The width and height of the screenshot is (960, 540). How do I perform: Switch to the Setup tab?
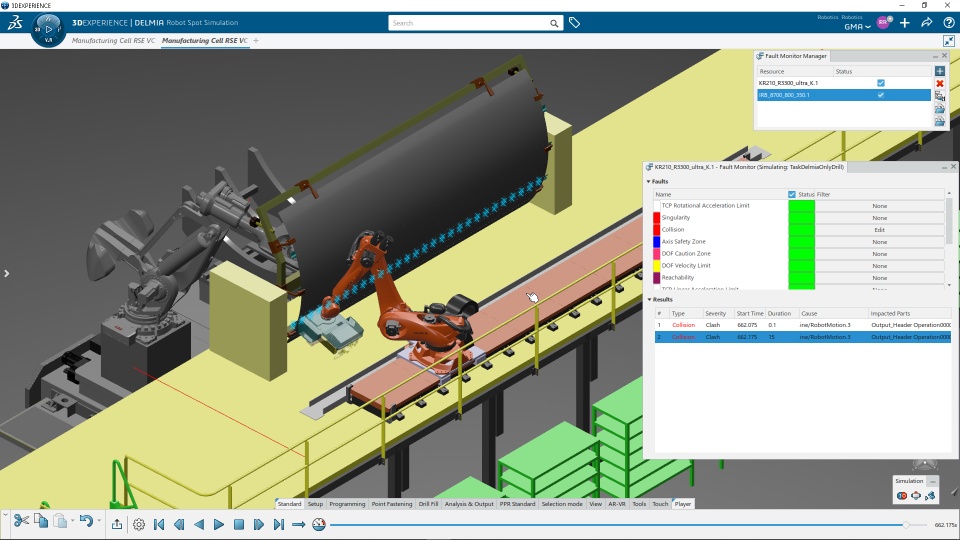[315, 504]
